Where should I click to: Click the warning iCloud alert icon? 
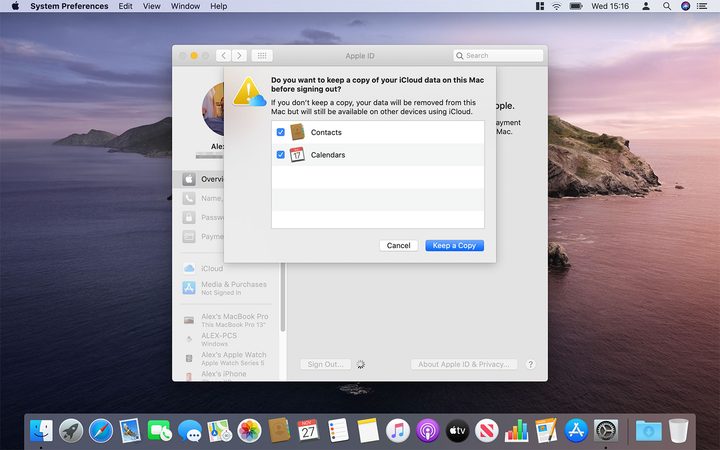(249, 92)
